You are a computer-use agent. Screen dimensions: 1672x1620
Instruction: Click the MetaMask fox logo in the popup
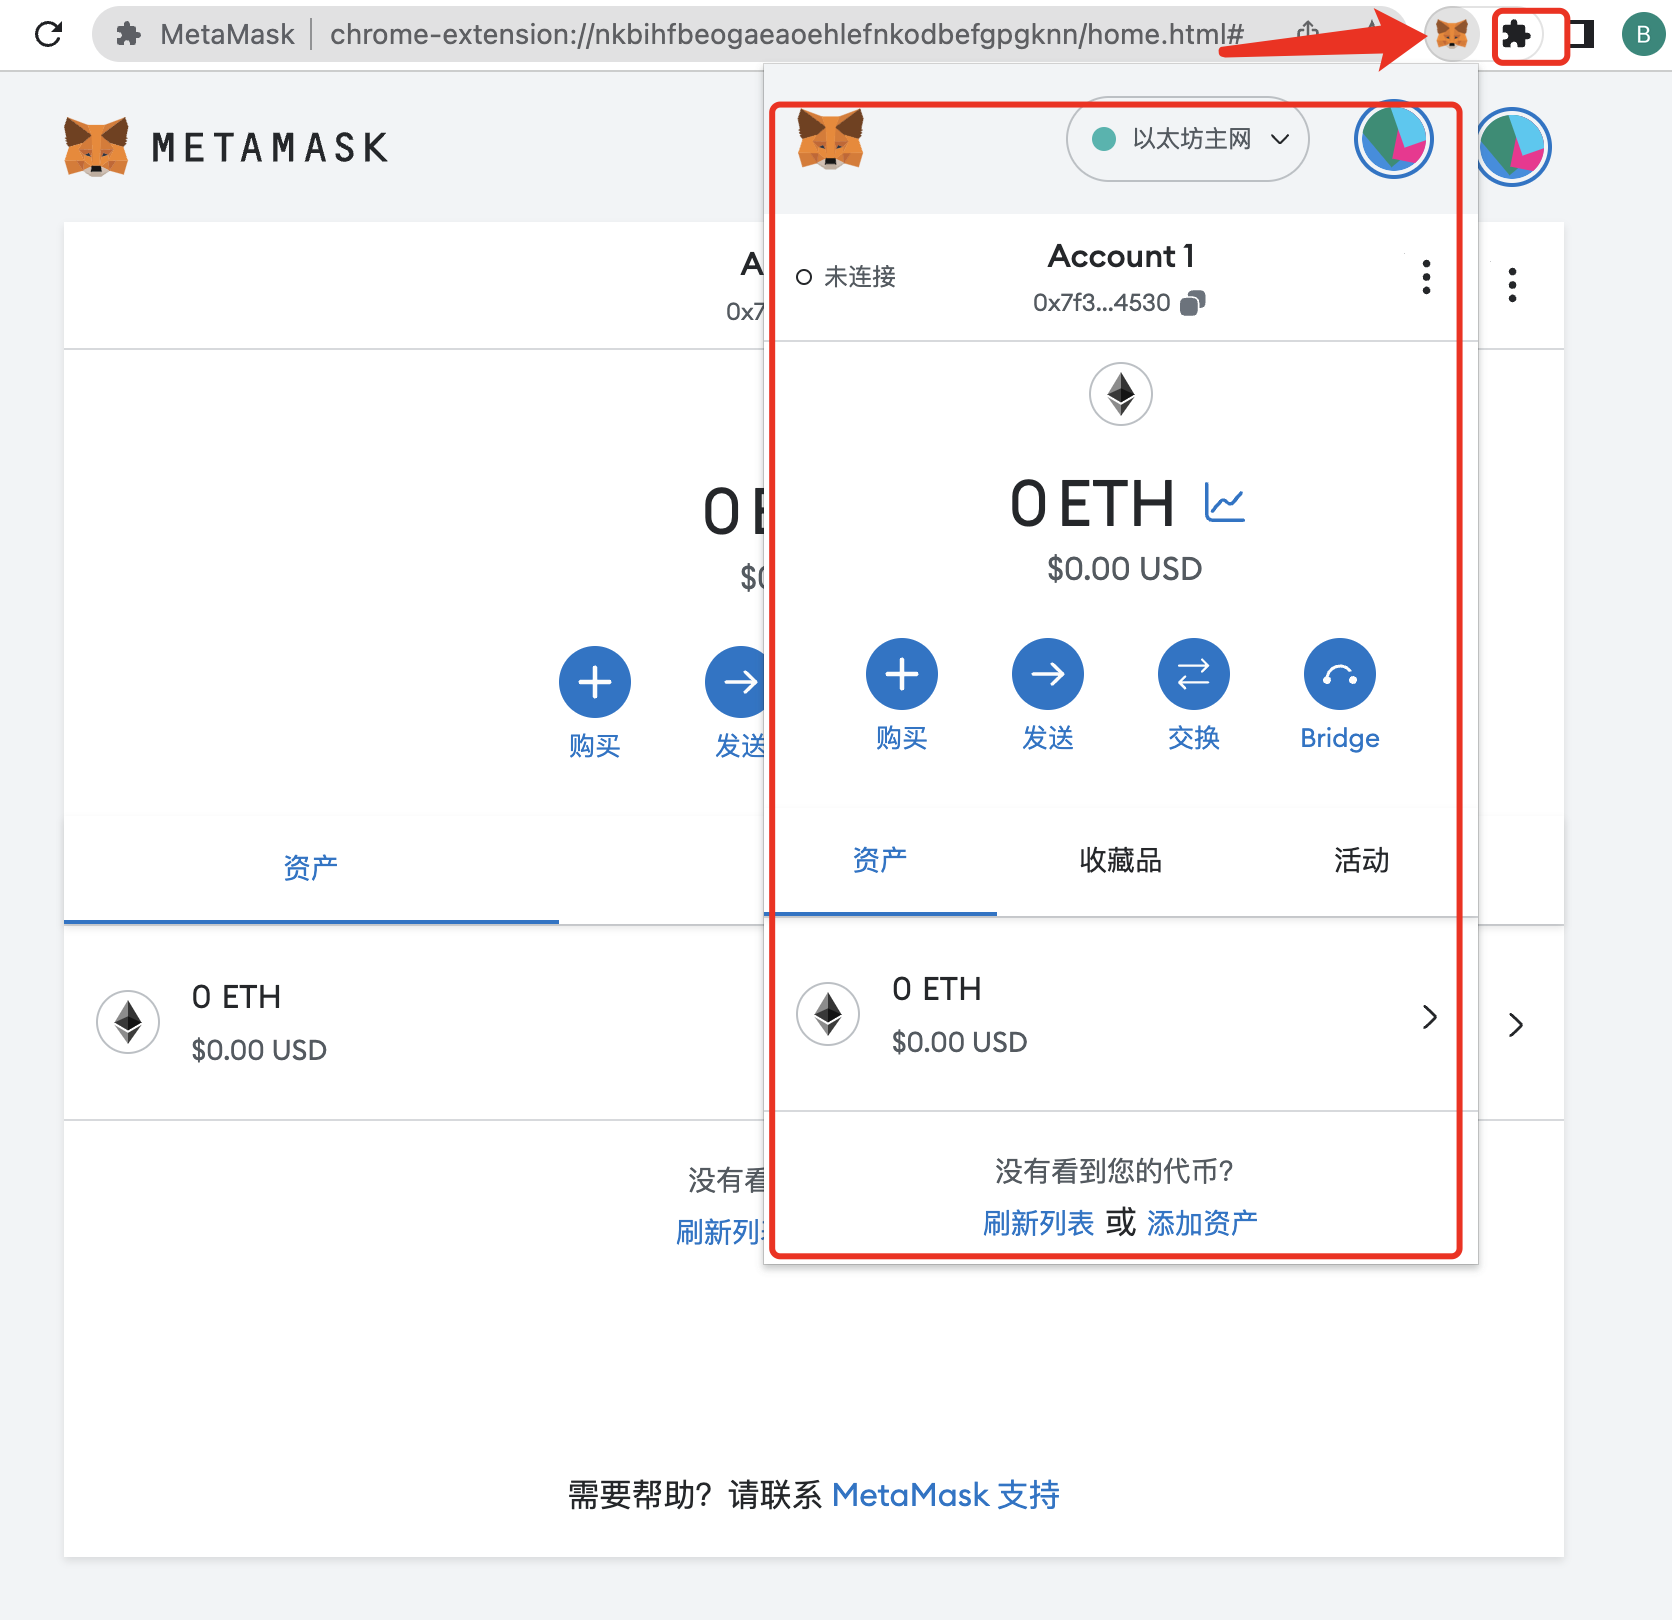(830, 140)
